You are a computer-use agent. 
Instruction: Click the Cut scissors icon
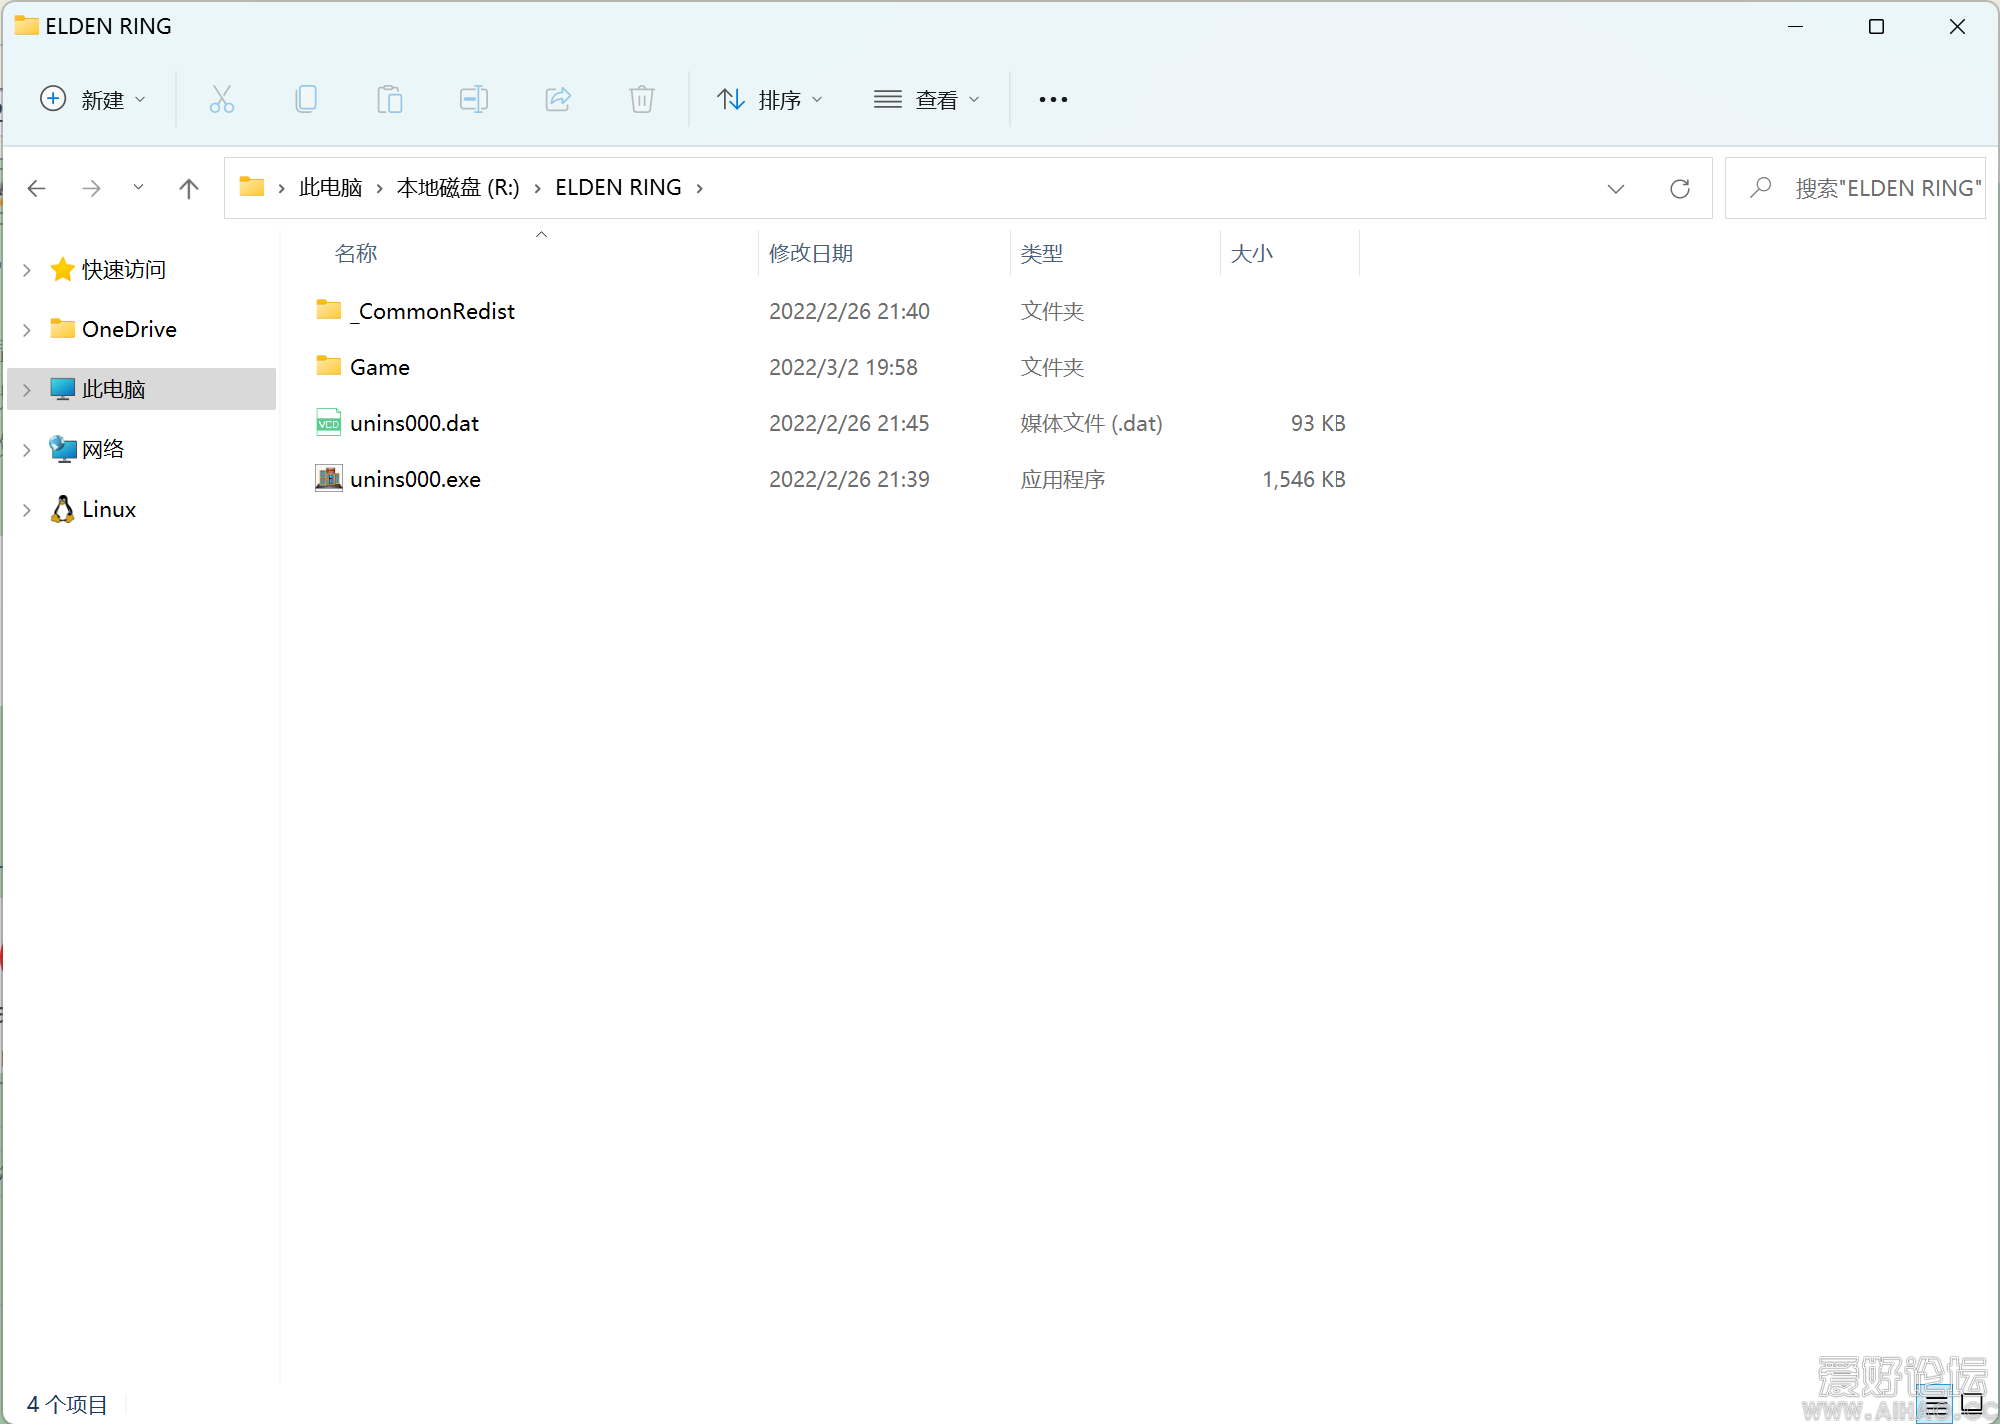(222, 99)
